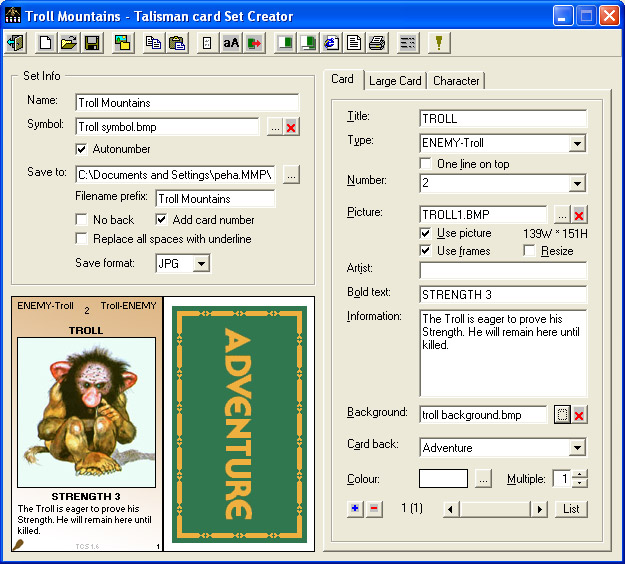
Task: Click the web page export icon
Action: point(331,42)
